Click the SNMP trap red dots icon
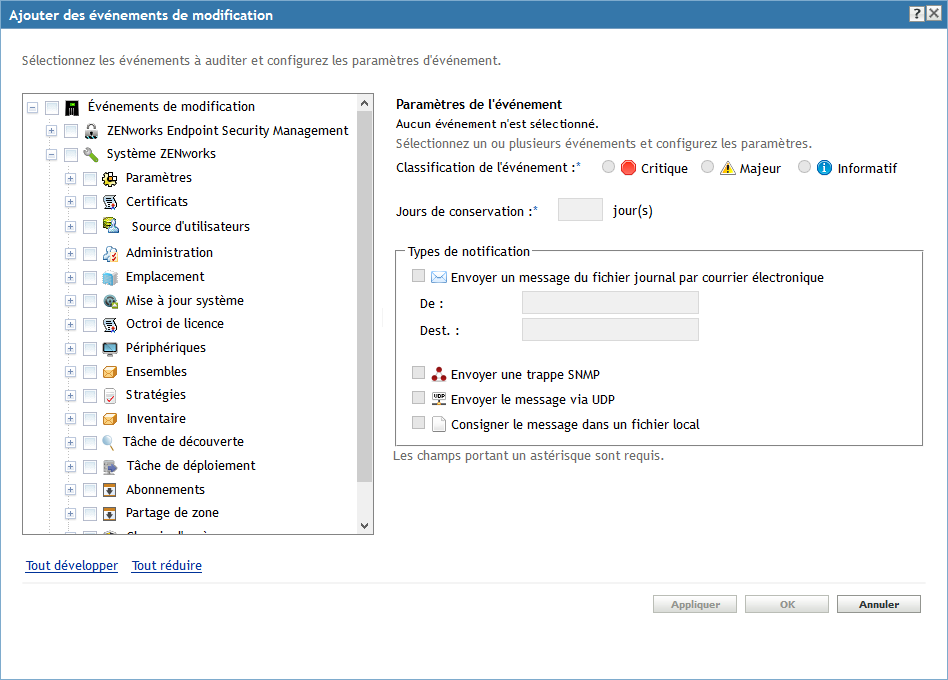Screen dimensions: 948x680 (x=439, y=374)
